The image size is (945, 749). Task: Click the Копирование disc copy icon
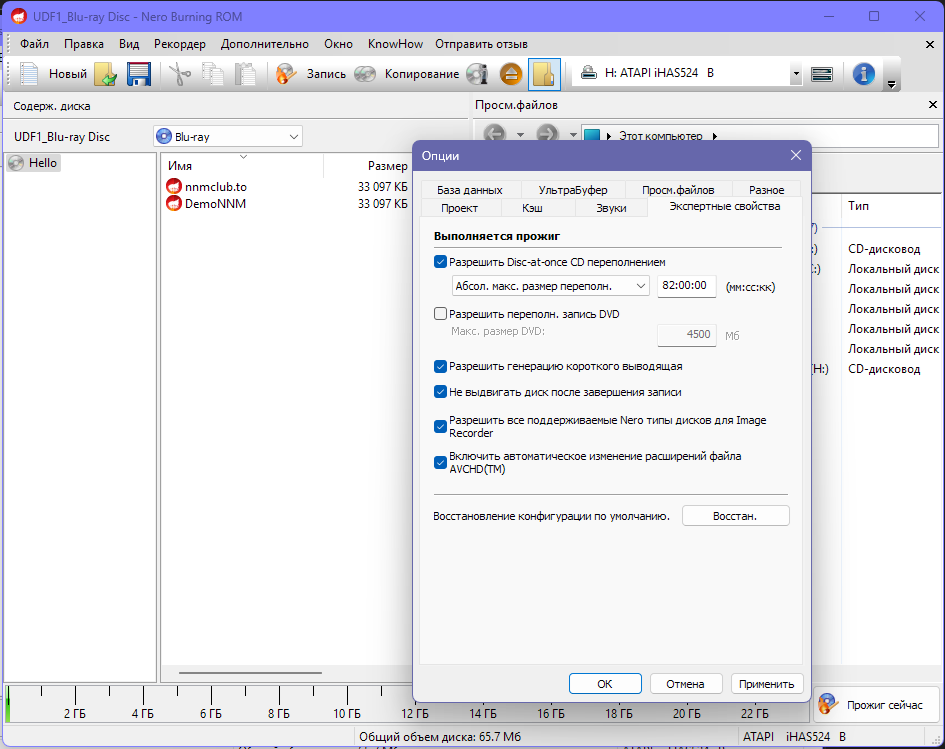[x=364, y=73]
